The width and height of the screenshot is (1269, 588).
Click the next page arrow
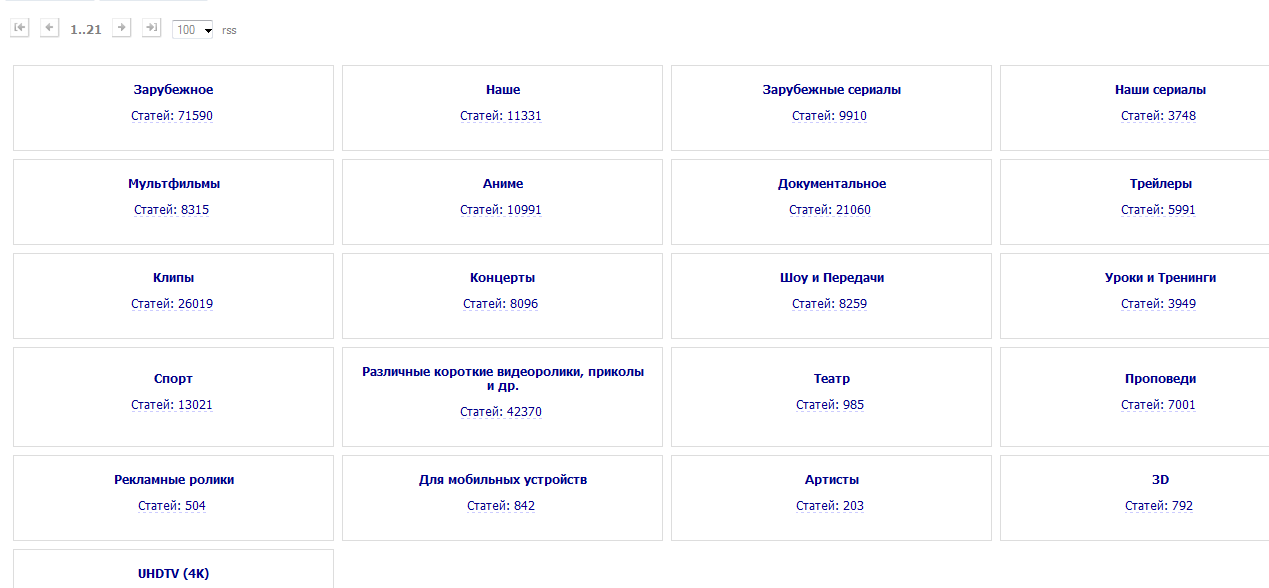coord(122,28)
